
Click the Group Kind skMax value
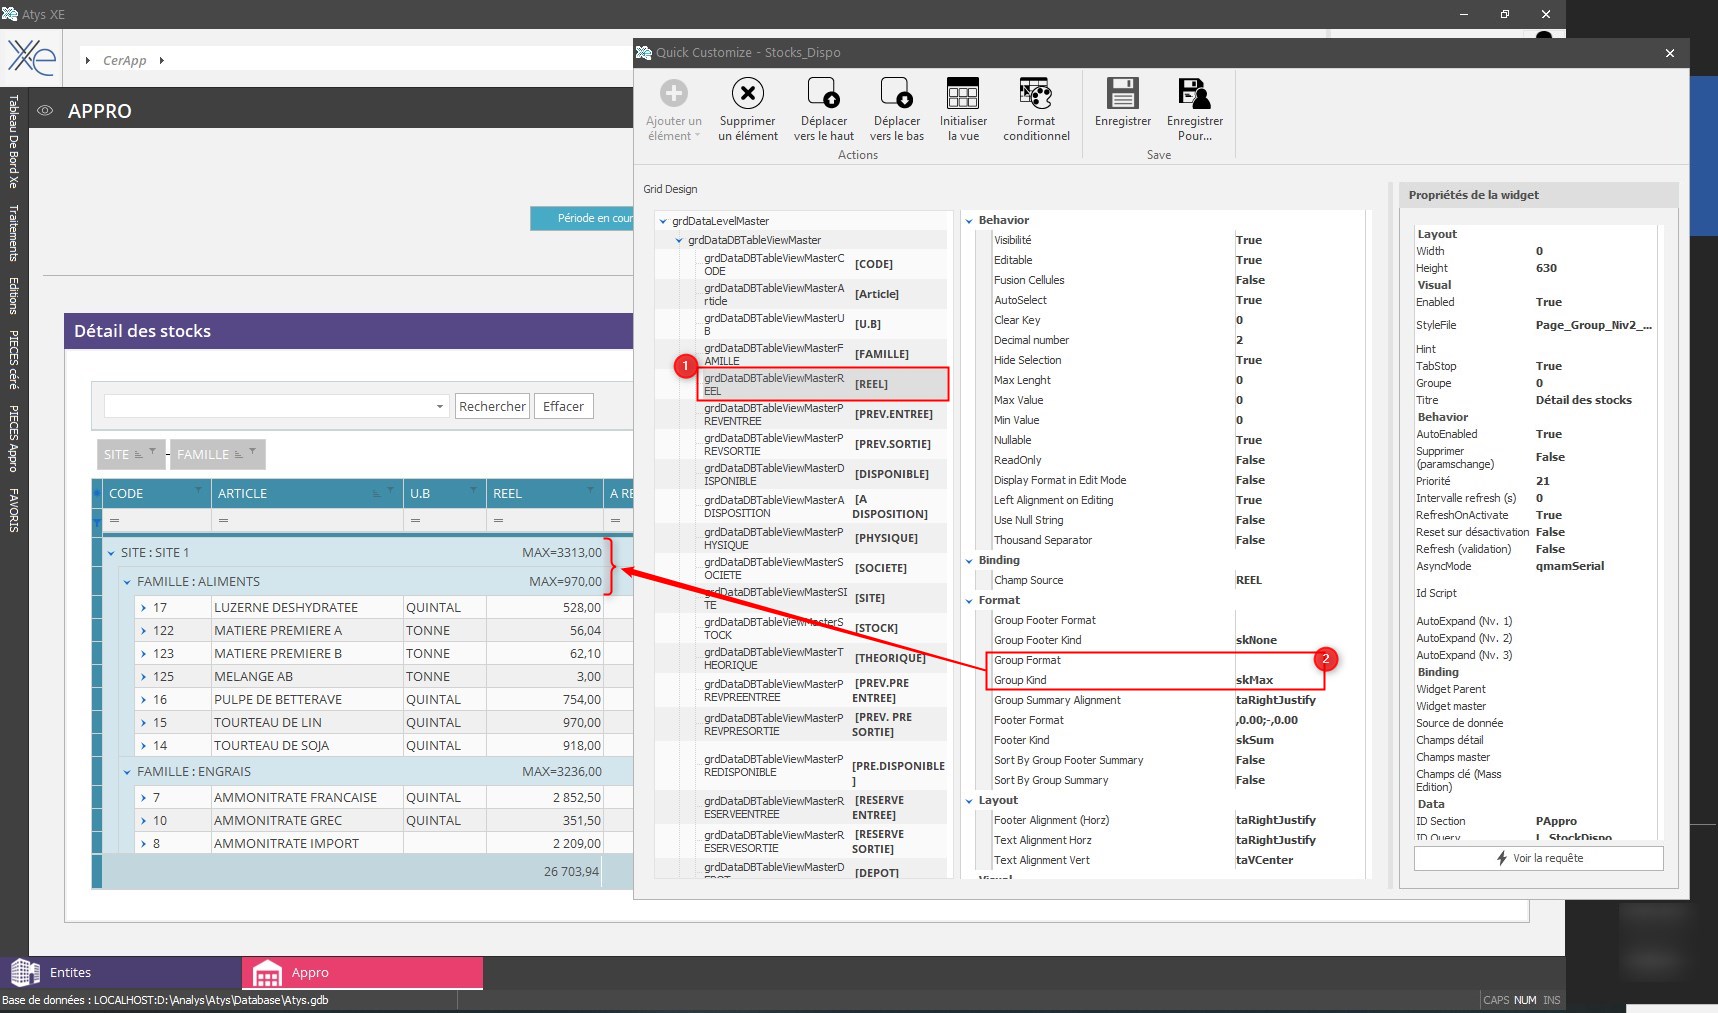point(1254,680)
